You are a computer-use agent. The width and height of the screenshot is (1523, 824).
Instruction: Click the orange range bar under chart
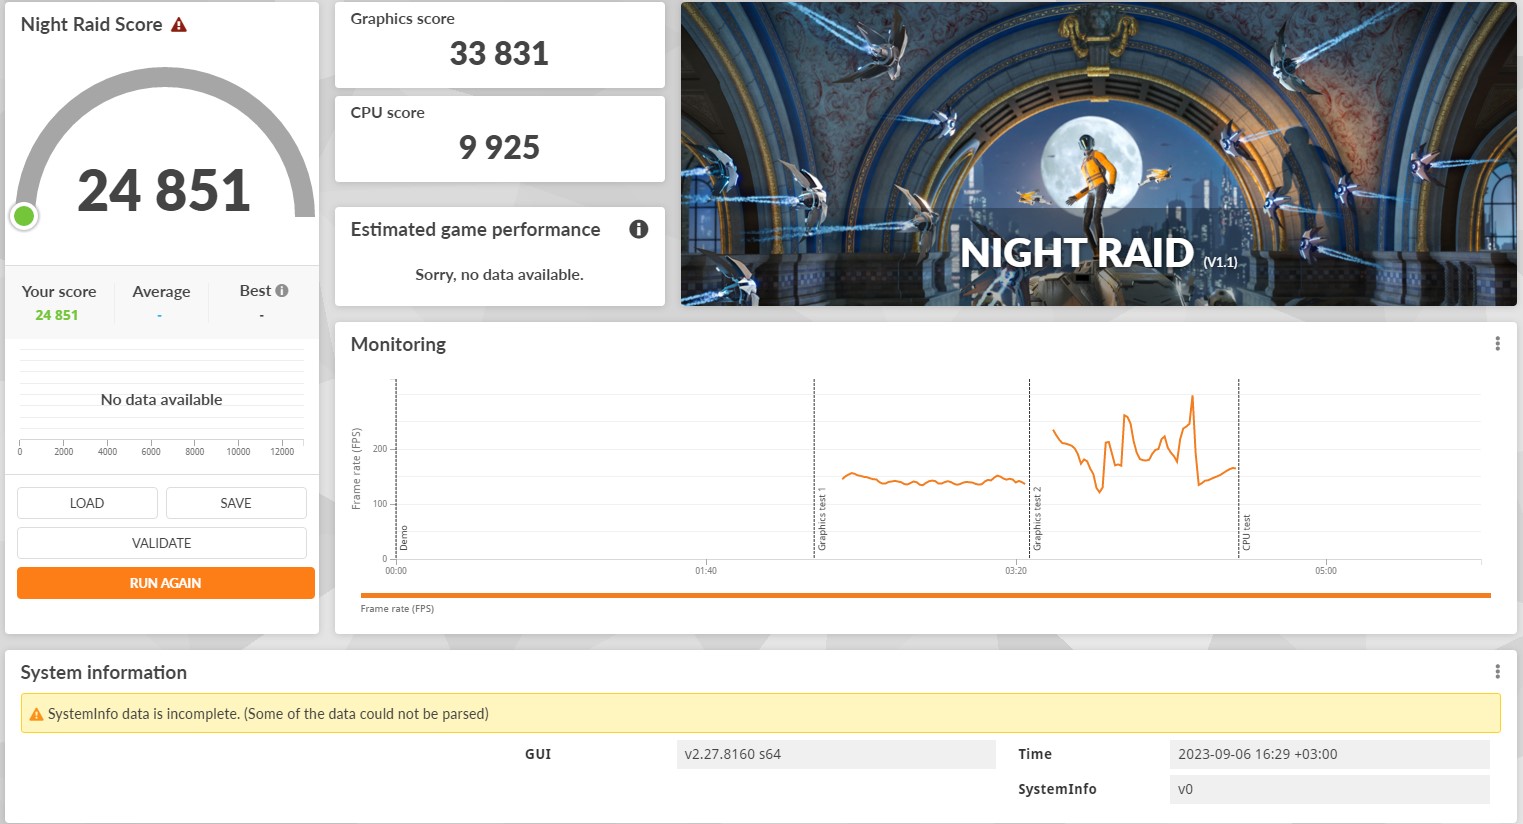coord(925,595)
